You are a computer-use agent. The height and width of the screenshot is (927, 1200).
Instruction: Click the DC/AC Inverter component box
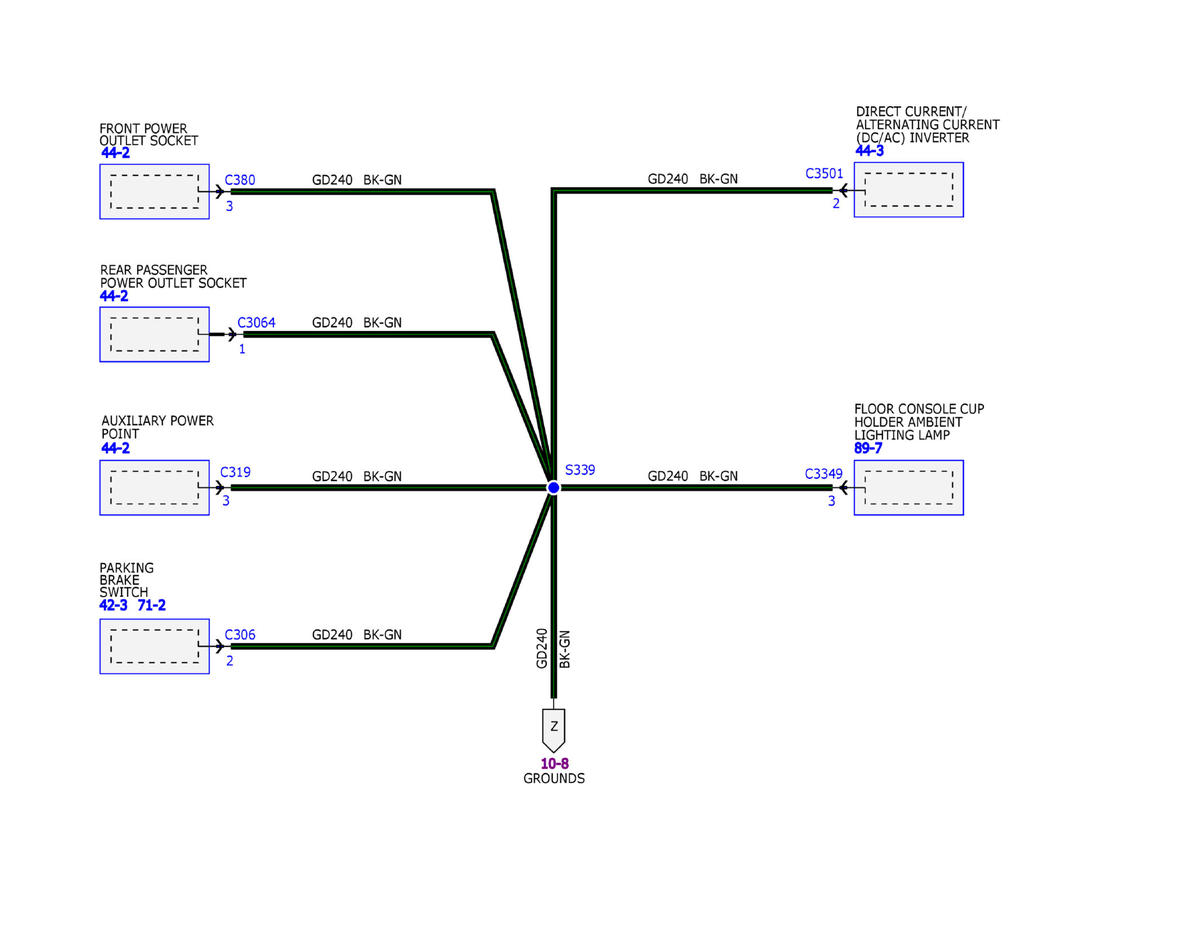click(x=908, y=190)
